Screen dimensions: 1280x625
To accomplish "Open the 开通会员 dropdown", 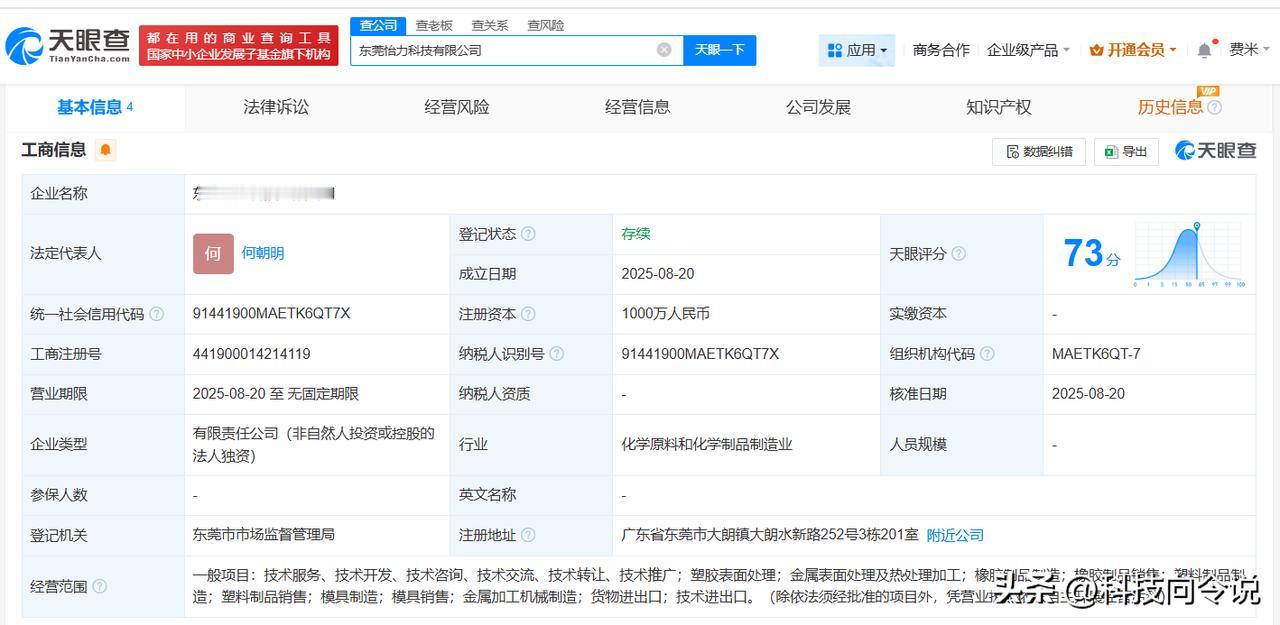I will [x=1133, y=50].
